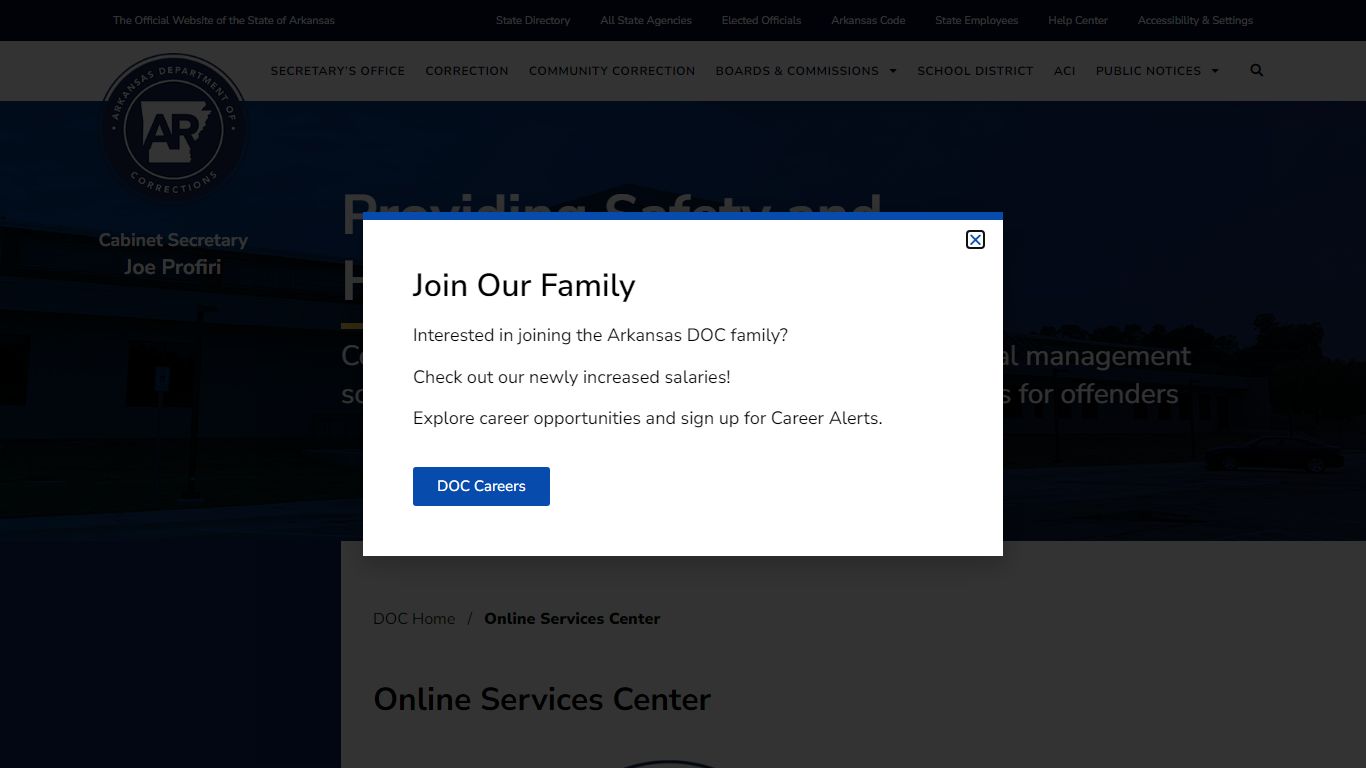The image size is (1366, 768).
Task: Close the Join Our Family popup
Action: click(x=975, y=239)
